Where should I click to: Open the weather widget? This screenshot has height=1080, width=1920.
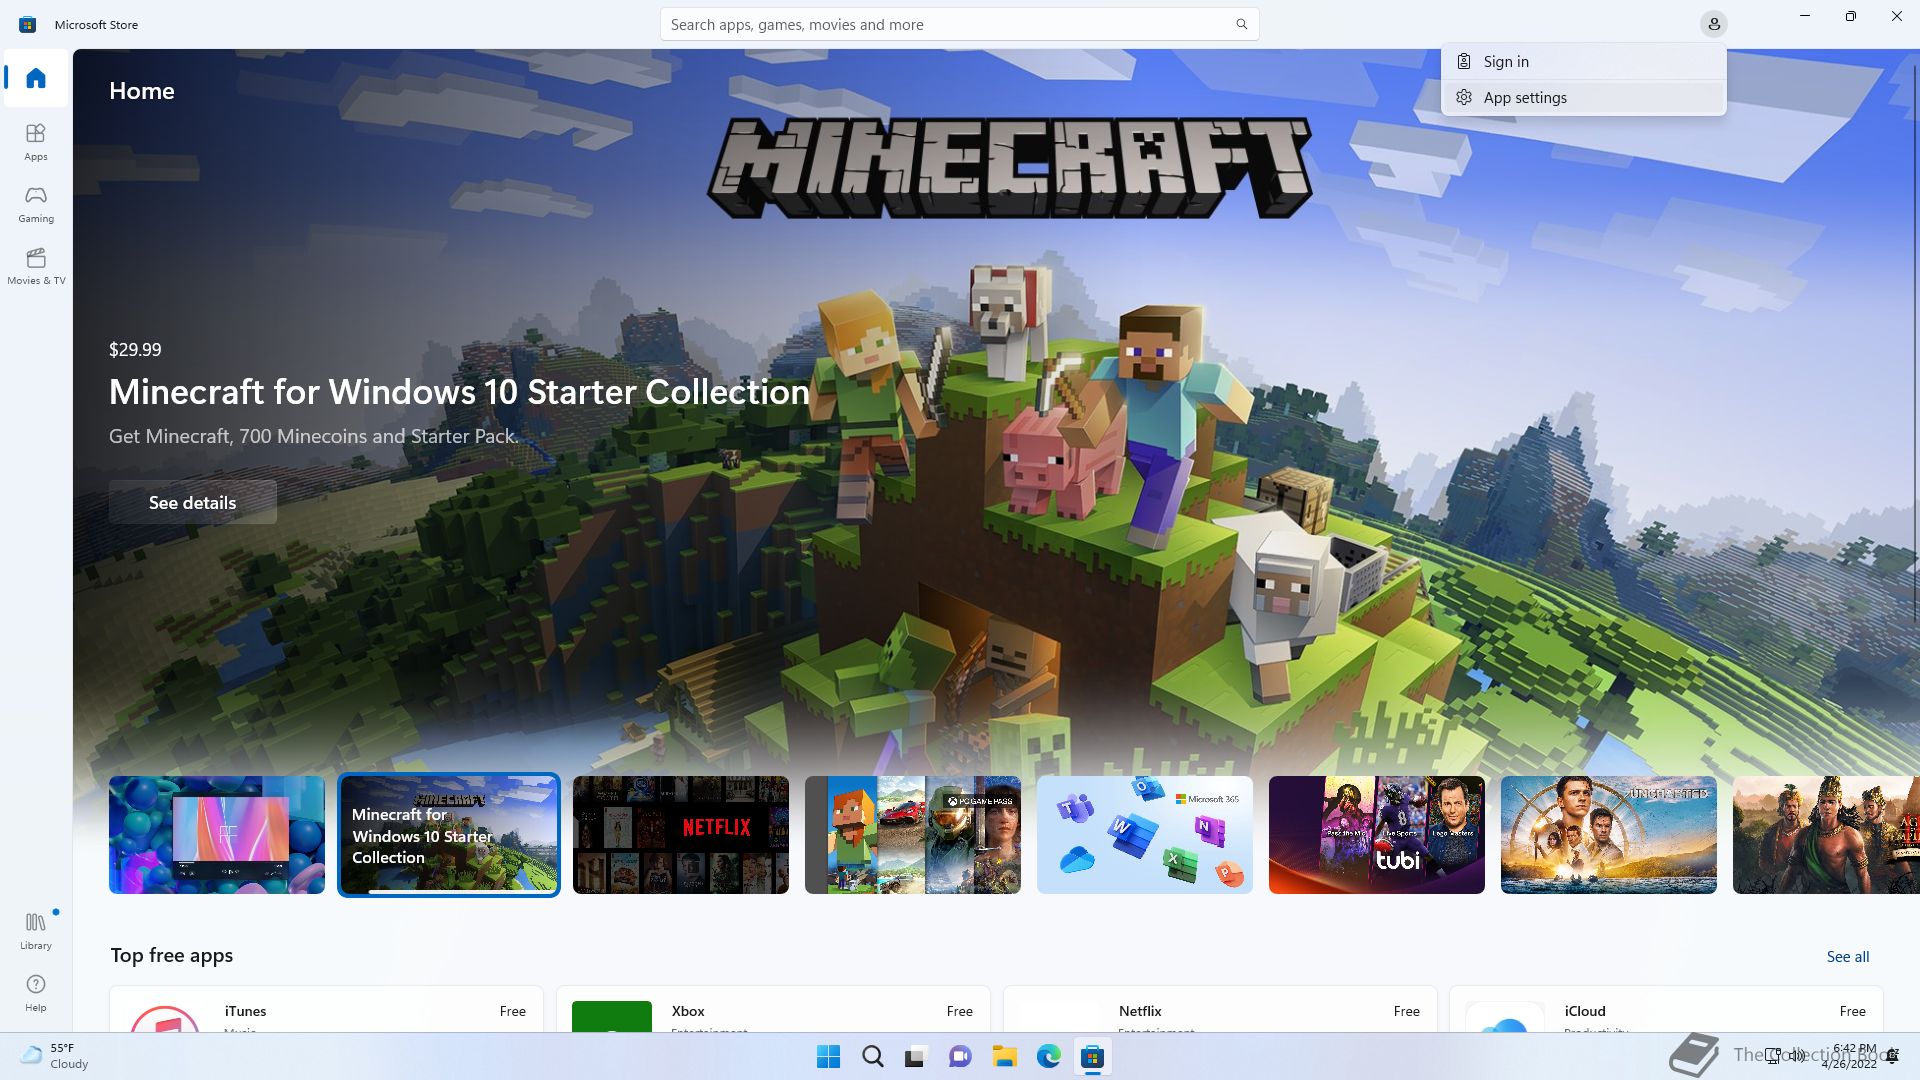(55, 1056)
